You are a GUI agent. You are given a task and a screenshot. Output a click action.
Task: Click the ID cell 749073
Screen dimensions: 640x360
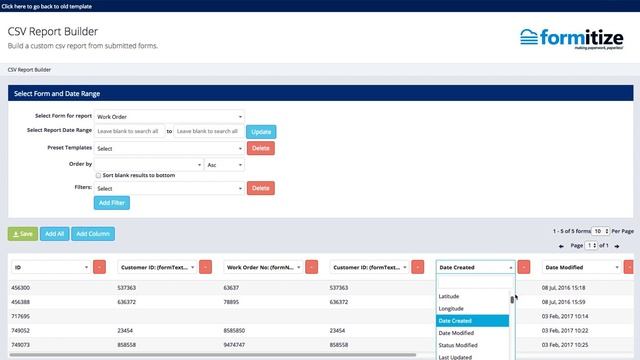click(21, 345)
